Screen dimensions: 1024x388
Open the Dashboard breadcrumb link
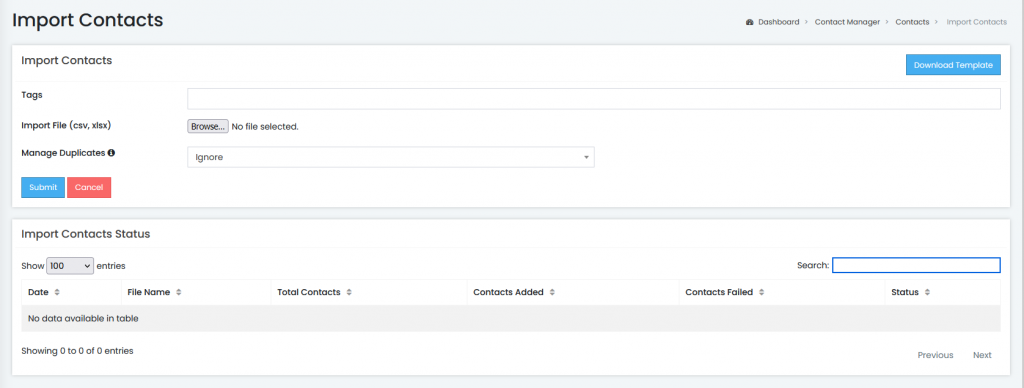[x=778, y=22]
